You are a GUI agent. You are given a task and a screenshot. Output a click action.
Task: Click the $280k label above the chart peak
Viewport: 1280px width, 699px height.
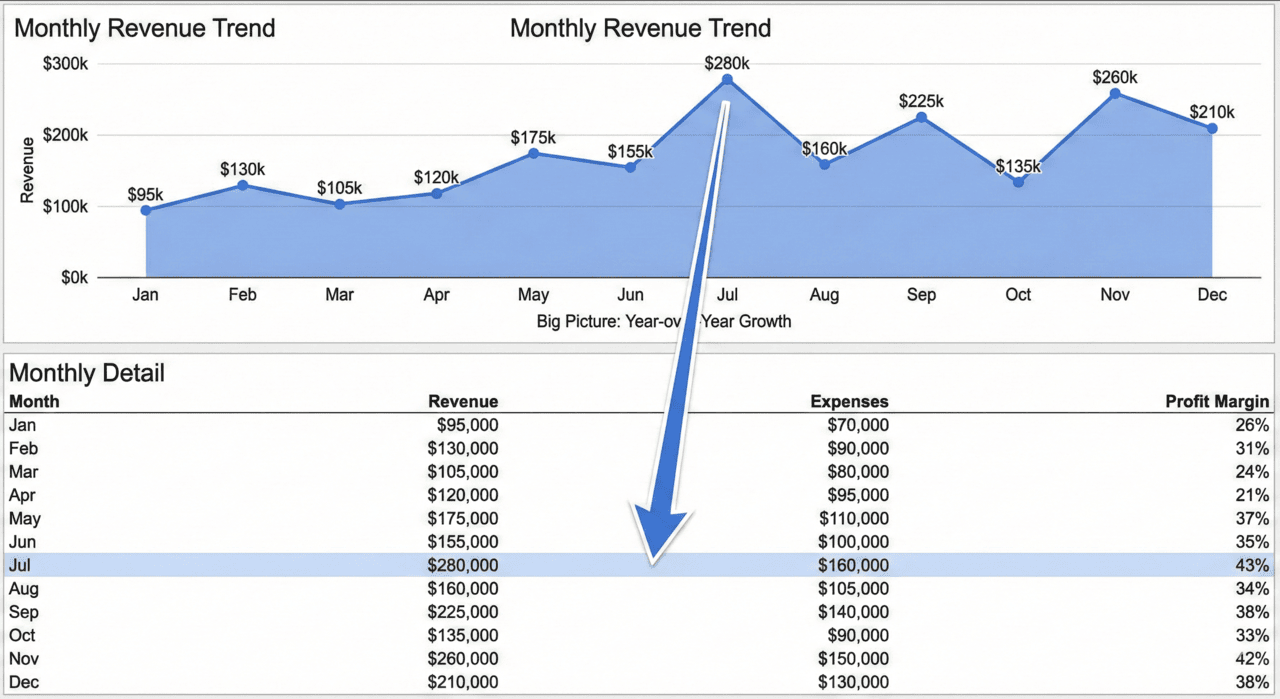click(x=726, y=63)
